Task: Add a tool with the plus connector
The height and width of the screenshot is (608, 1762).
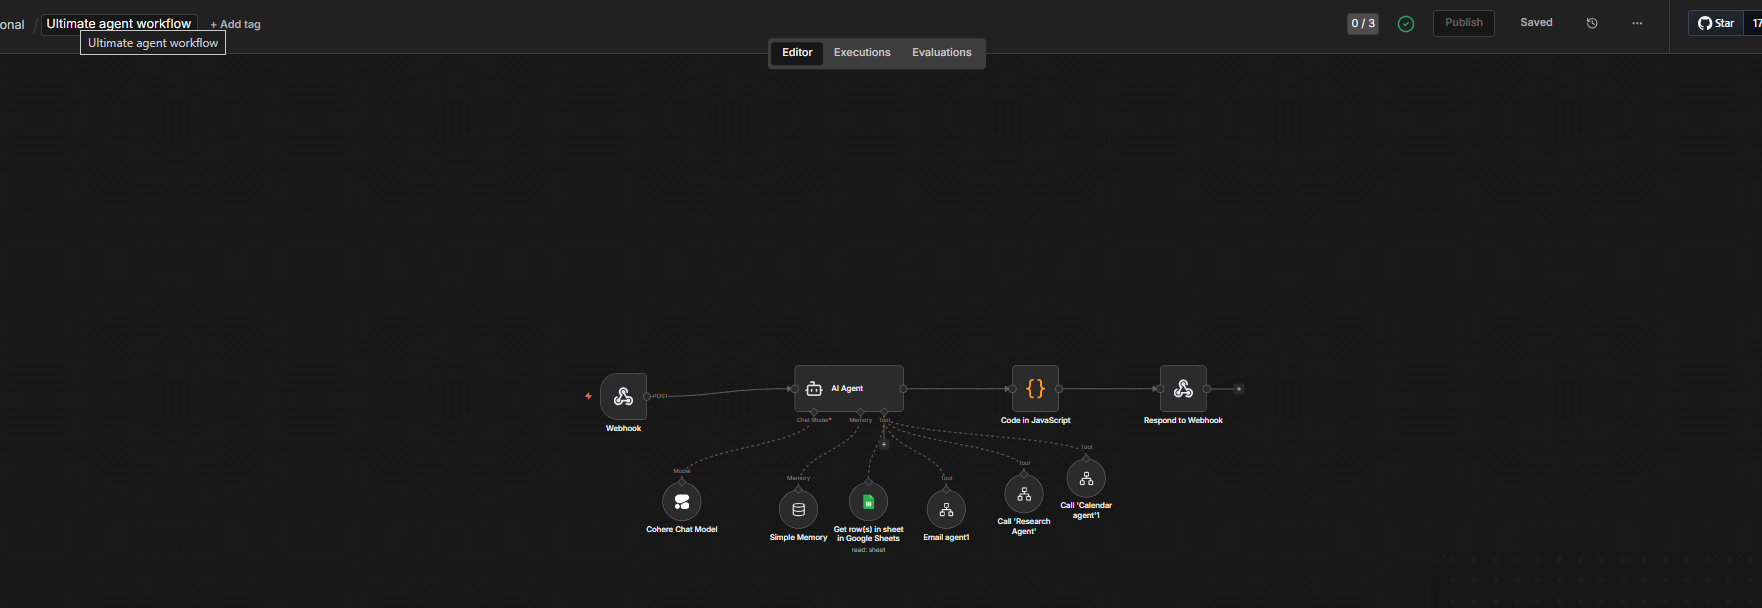Action: tap(884, 444)
